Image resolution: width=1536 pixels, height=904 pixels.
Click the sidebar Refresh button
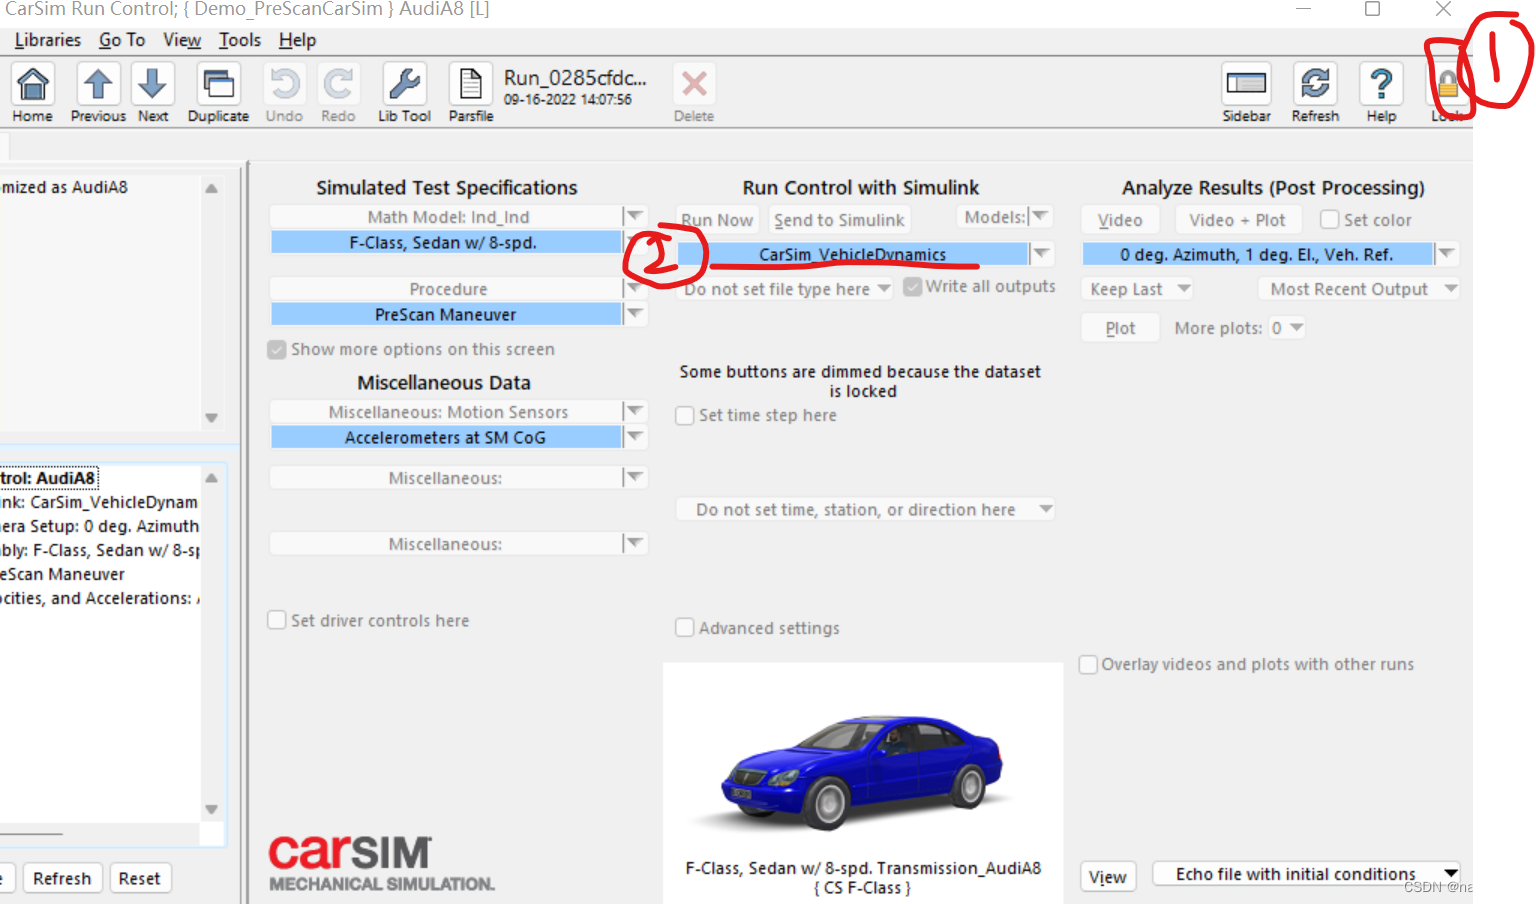(62, 878)
